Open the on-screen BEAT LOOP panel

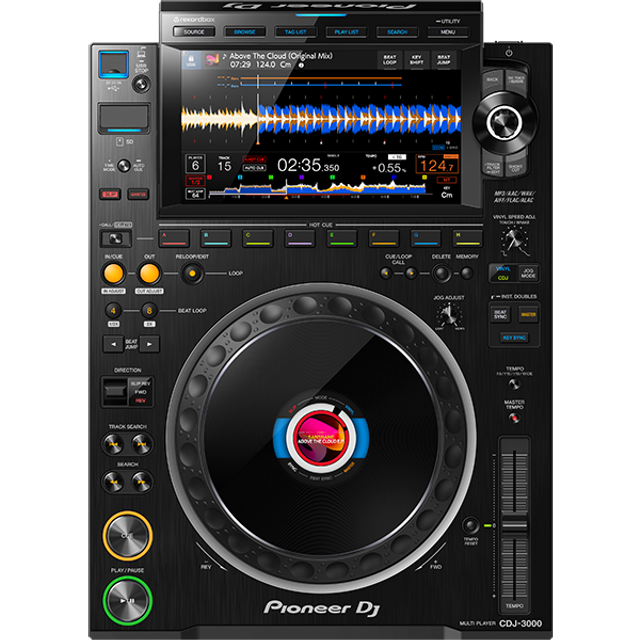(x=389, y=60)
